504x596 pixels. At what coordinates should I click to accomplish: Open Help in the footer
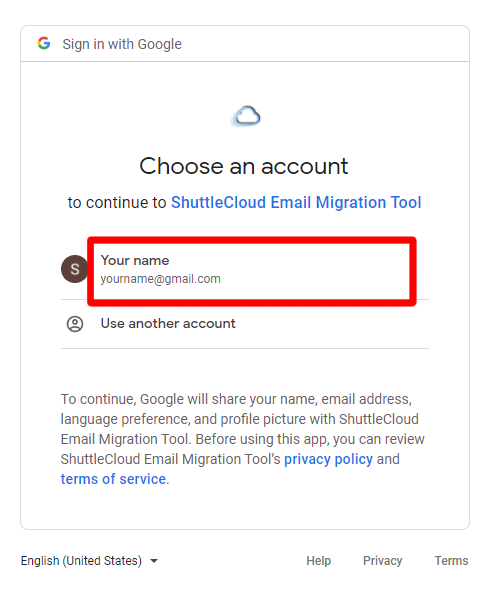pyautogui.click(x=319, y=561)
